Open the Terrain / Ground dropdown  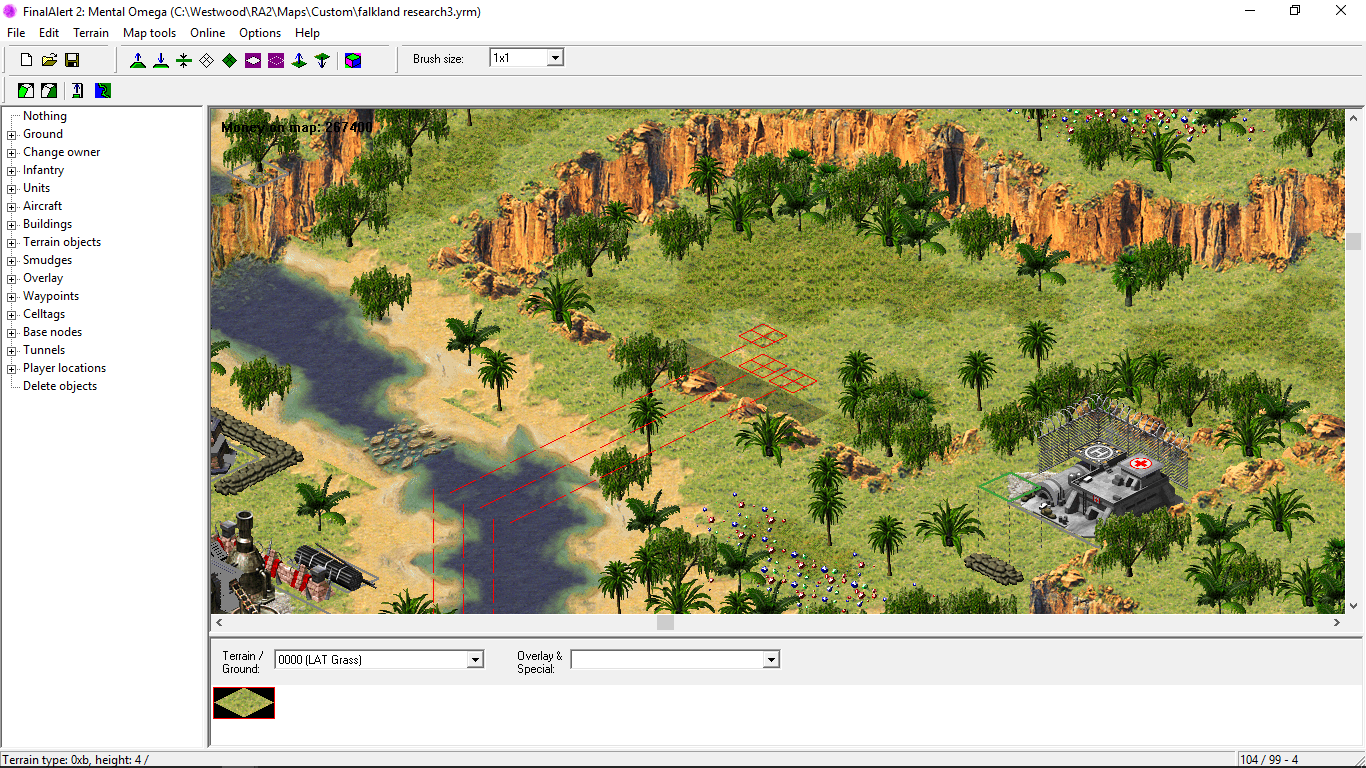point(475,660)
